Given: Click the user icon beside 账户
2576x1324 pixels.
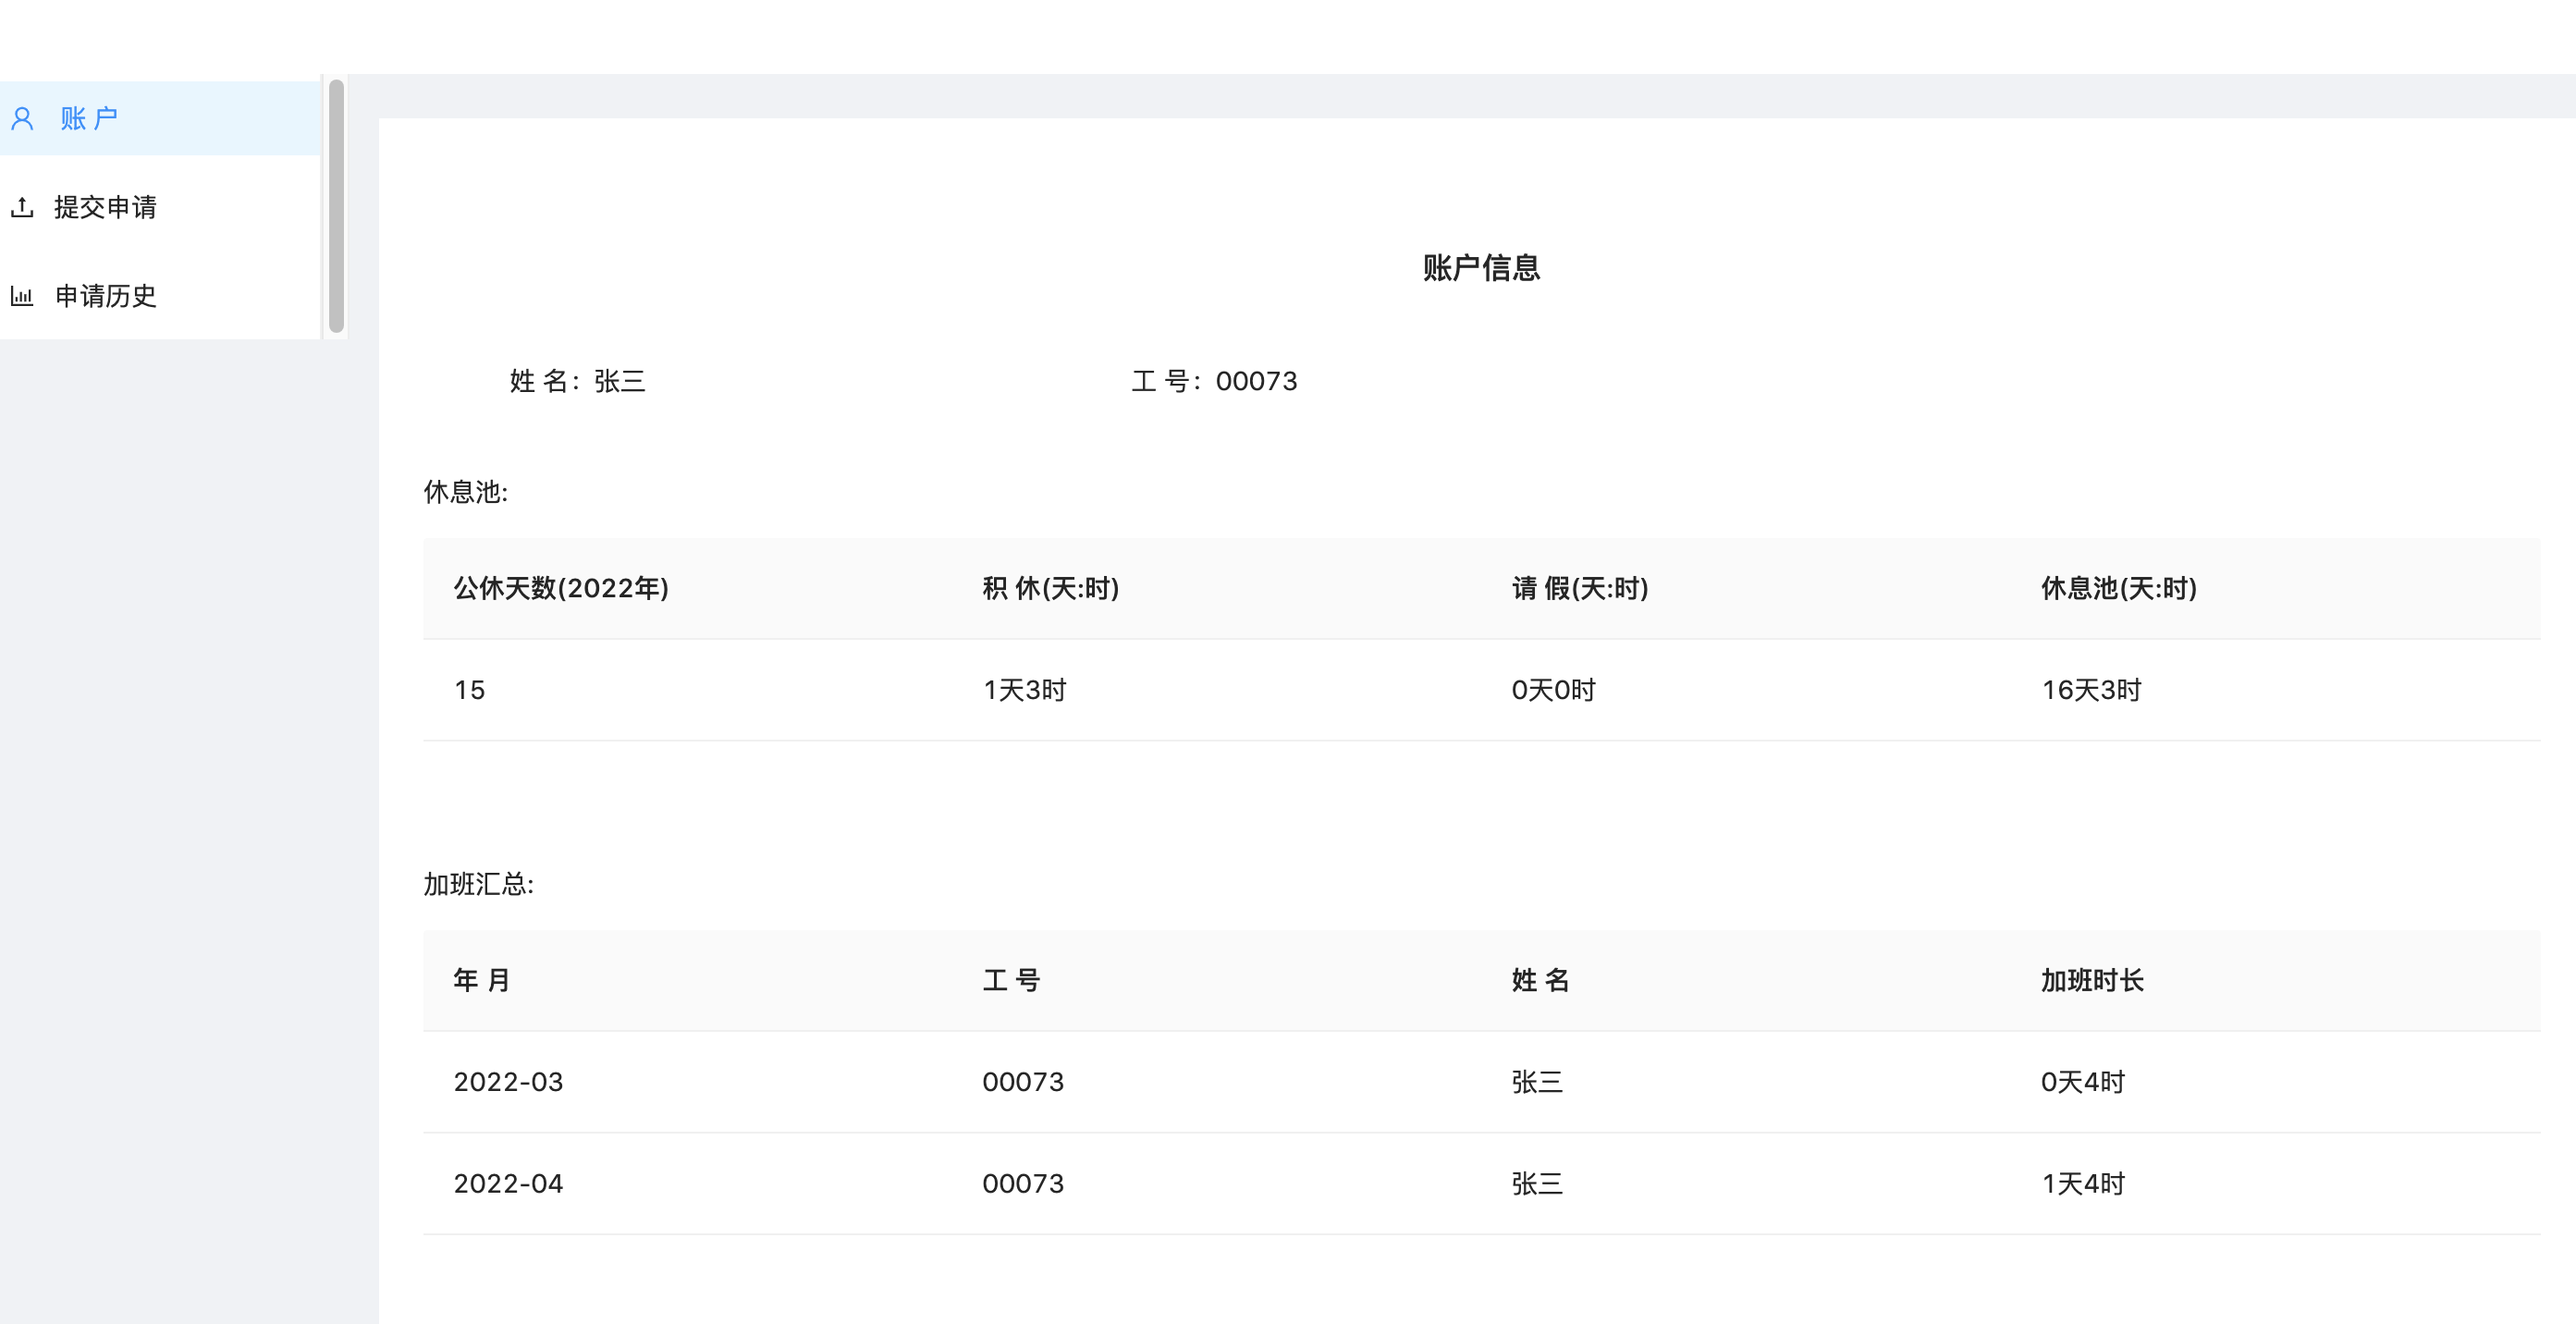Looking at the screenshot, I should tap(22, 119).
